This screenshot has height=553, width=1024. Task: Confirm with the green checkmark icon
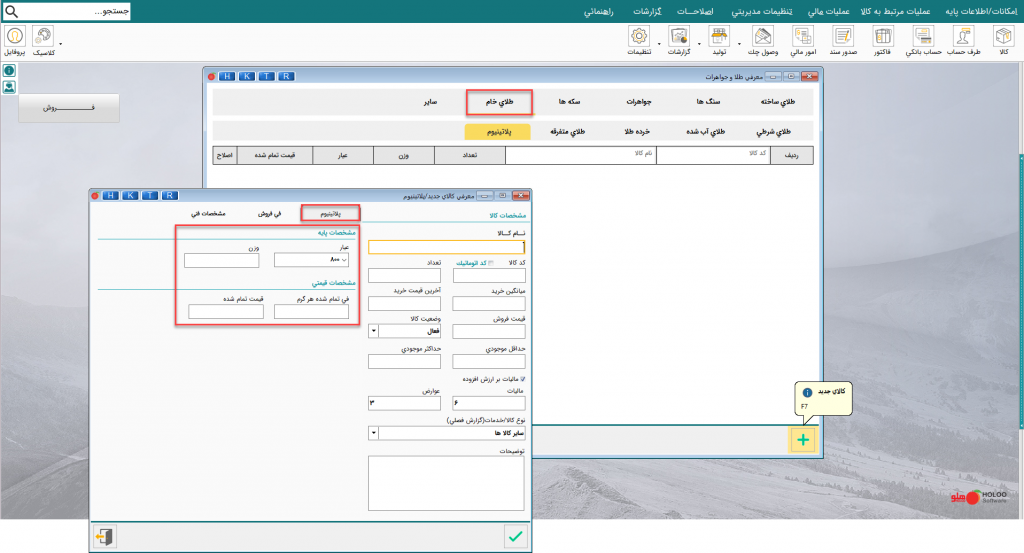point(515,537)
